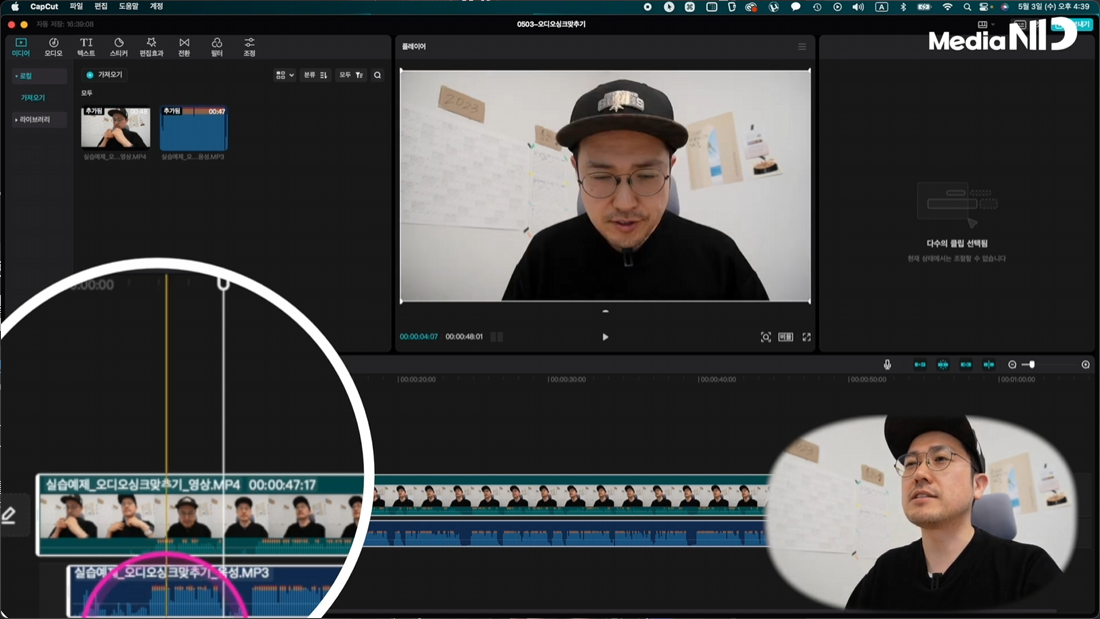Screen dimensions: 1100x619
Task: Click the total duration 00:00:48:01
Action: pos(464,337)
